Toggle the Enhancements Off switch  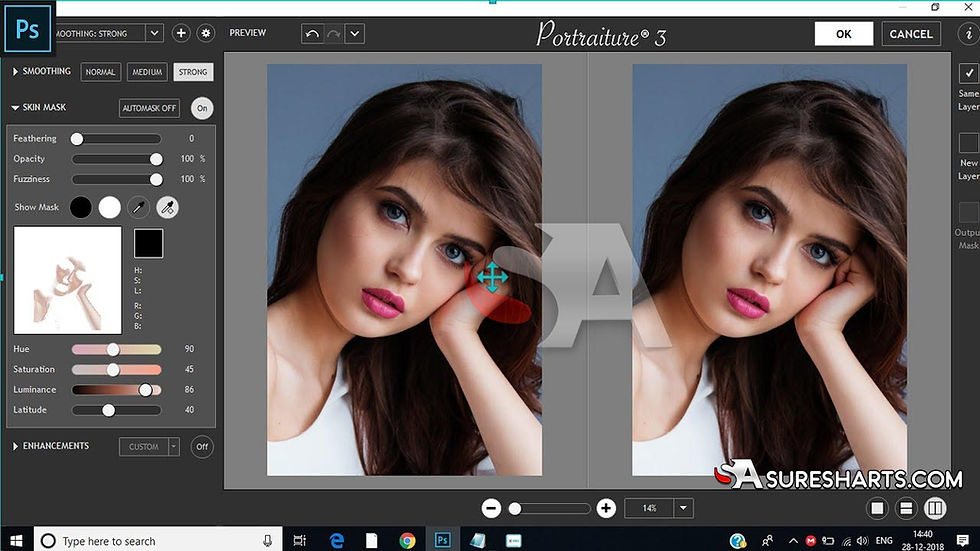click(x=202, y=447)
